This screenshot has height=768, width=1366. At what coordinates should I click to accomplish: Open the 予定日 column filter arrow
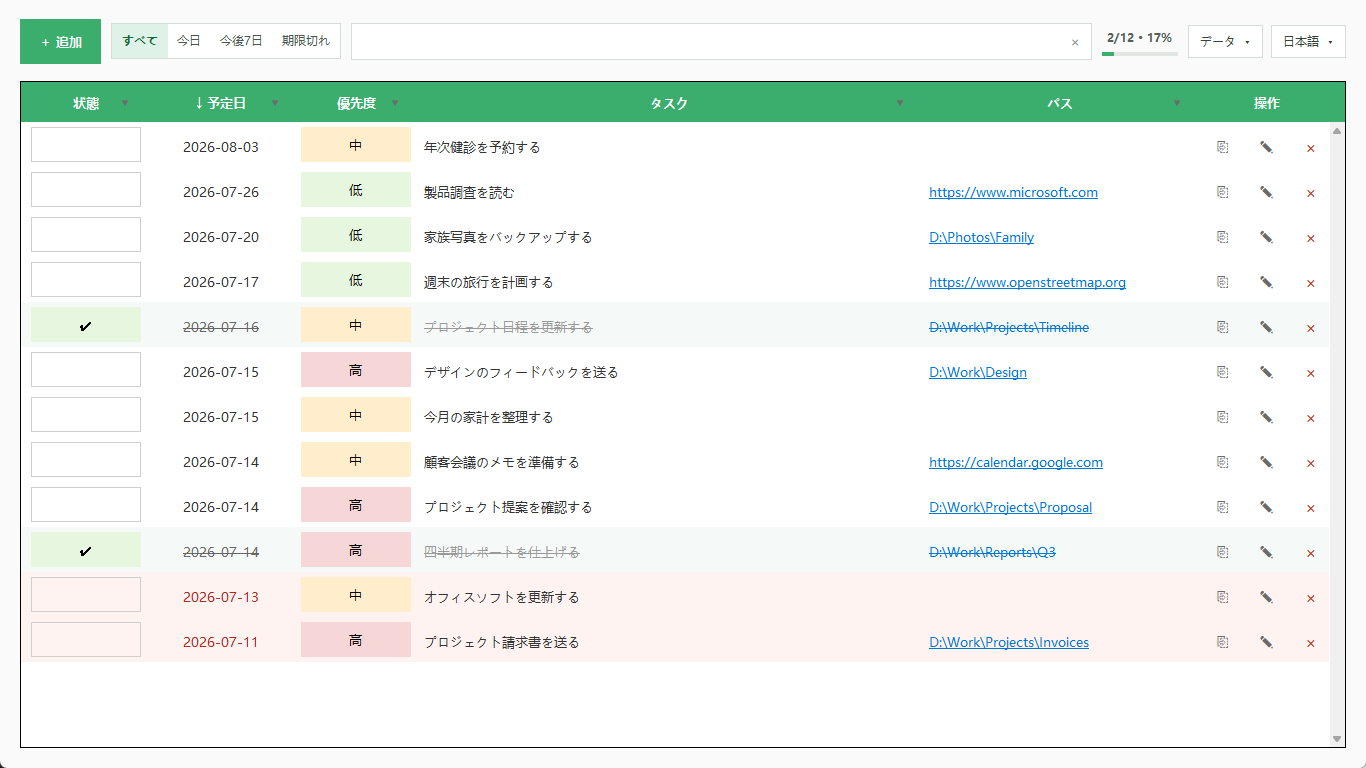pyautogui.click(x=275, y=103)
